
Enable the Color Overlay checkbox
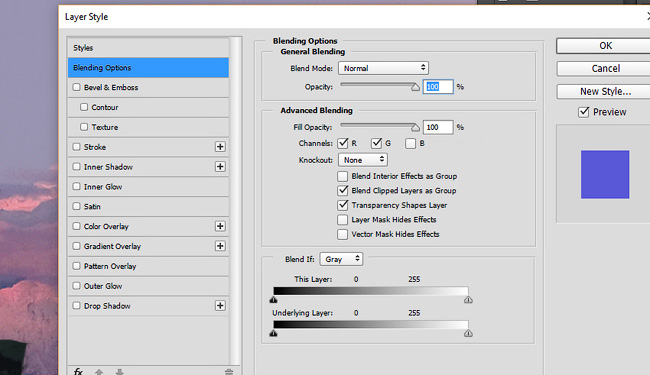click(76, 226)
